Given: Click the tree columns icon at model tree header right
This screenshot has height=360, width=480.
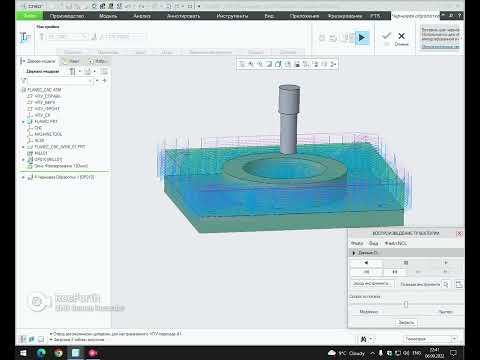Looking at the screenshot, I should click(x=104, y=71).
